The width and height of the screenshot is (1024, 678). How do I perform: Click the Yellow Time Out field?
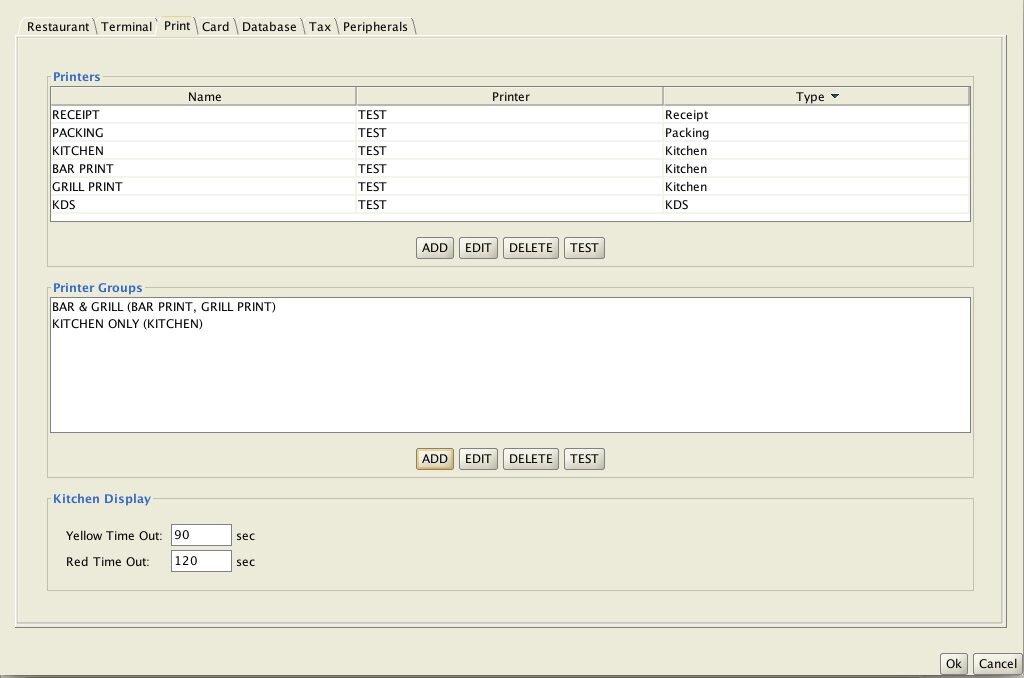pos(201,535)
